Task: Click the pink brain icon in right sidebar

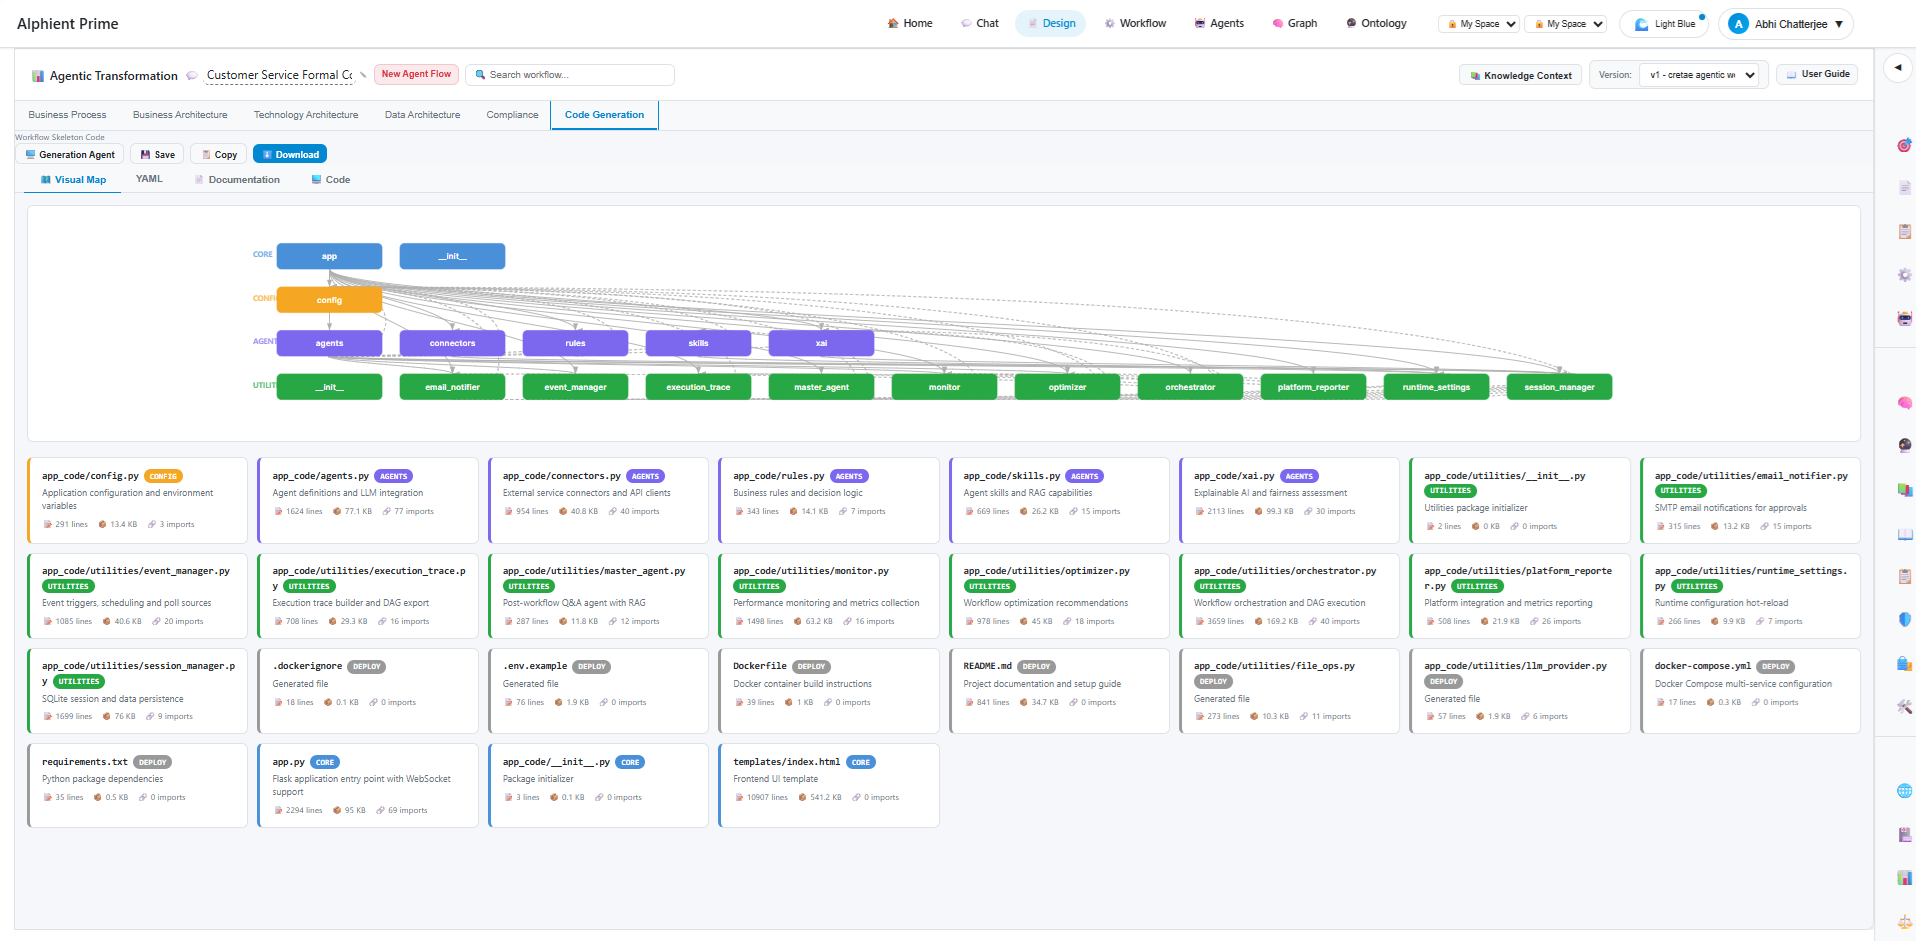Action: point(1904,403)
